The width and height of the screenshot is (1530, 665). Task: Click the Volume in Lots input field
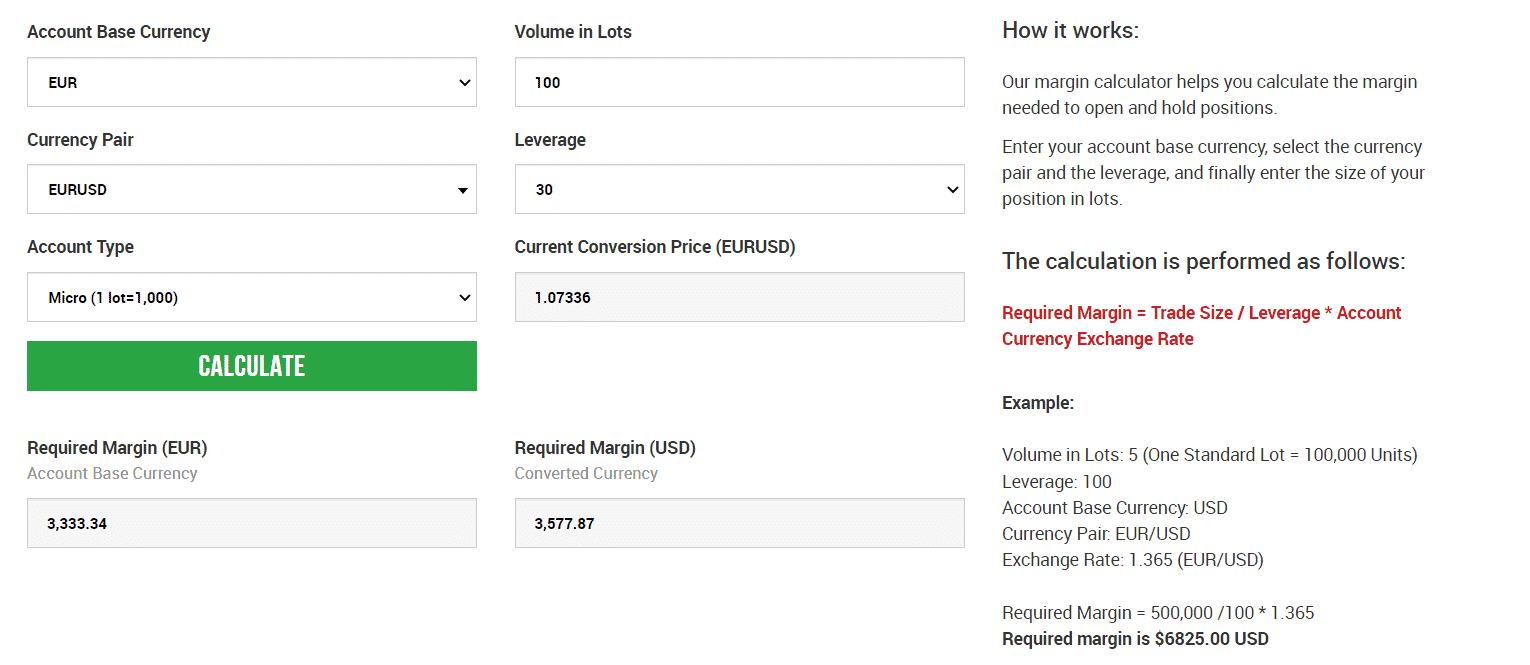740,82
